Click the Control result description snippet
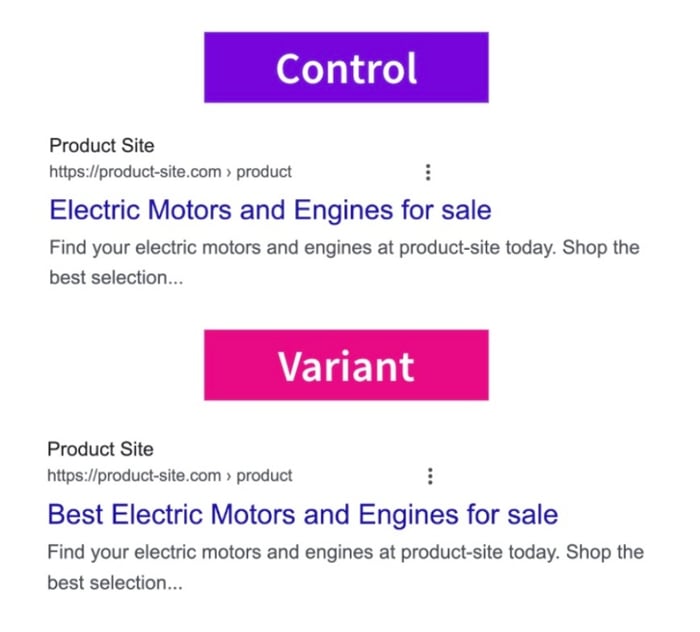700x632 pixels. [x=345, y=262]
